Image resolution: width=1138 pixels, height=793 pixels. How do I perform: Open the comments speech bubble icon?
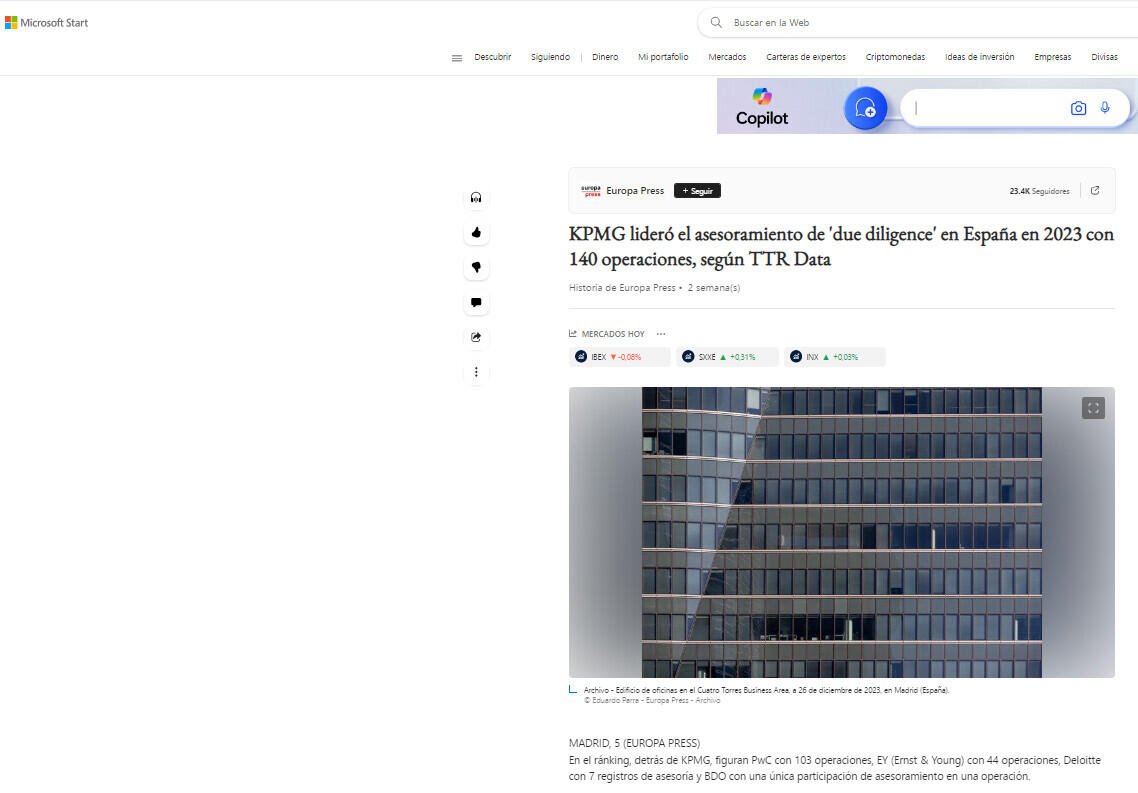(476, 302)
